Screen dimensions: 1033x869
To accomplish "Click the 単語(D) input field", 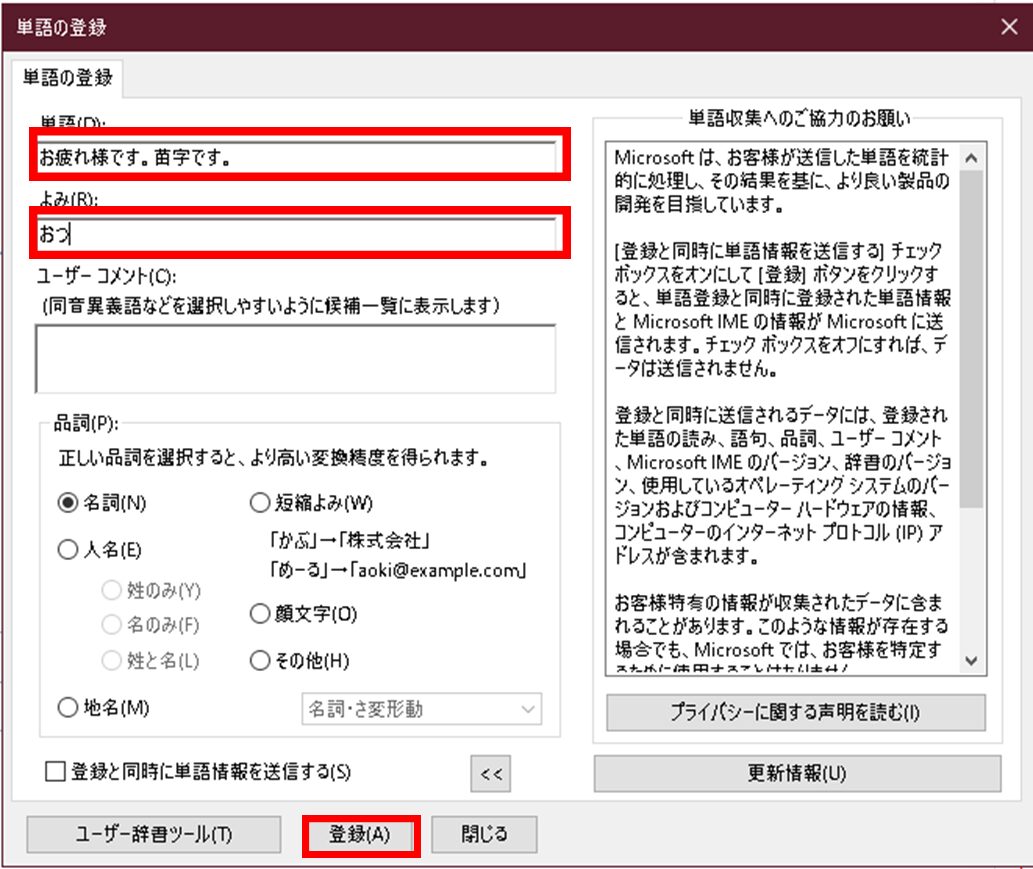I will pyautogui.click(x=298, y=157).
